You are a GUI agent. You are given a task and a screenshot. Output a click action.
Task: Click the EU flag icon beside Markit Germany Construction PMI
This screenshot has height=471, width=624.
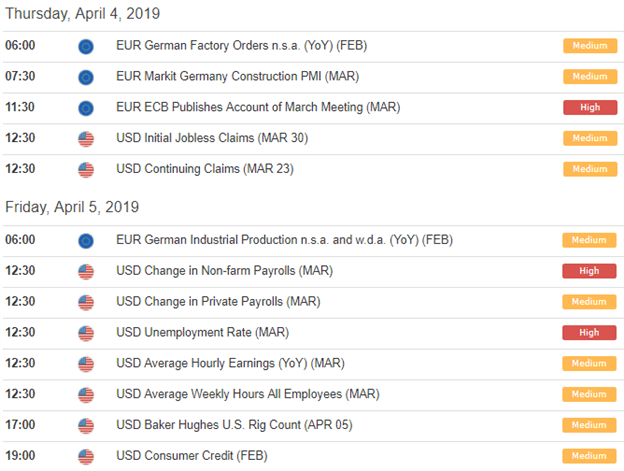(86, 77)
